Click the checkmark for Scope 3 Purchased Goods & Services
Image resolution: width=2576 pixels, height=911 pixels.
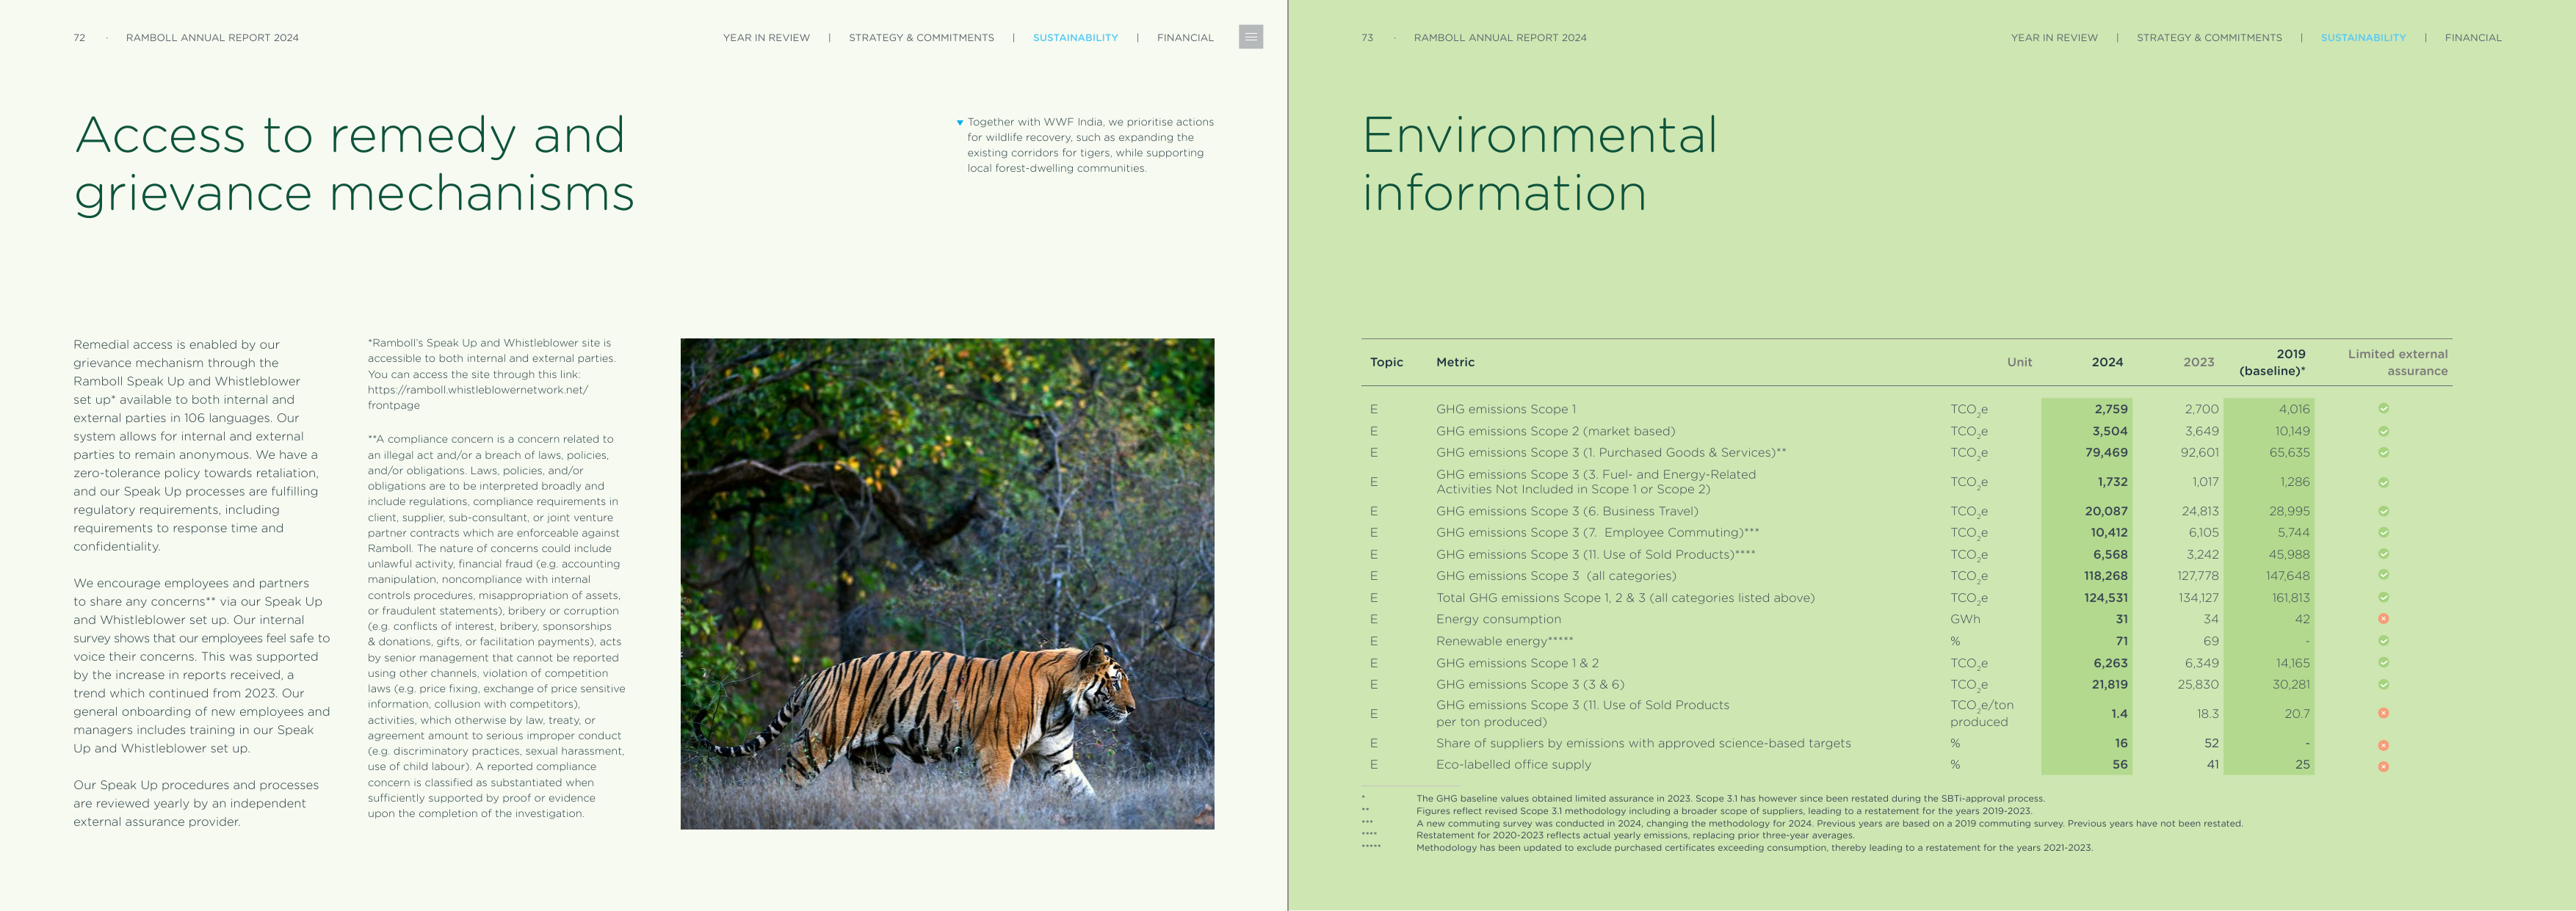click(2383, 452)
